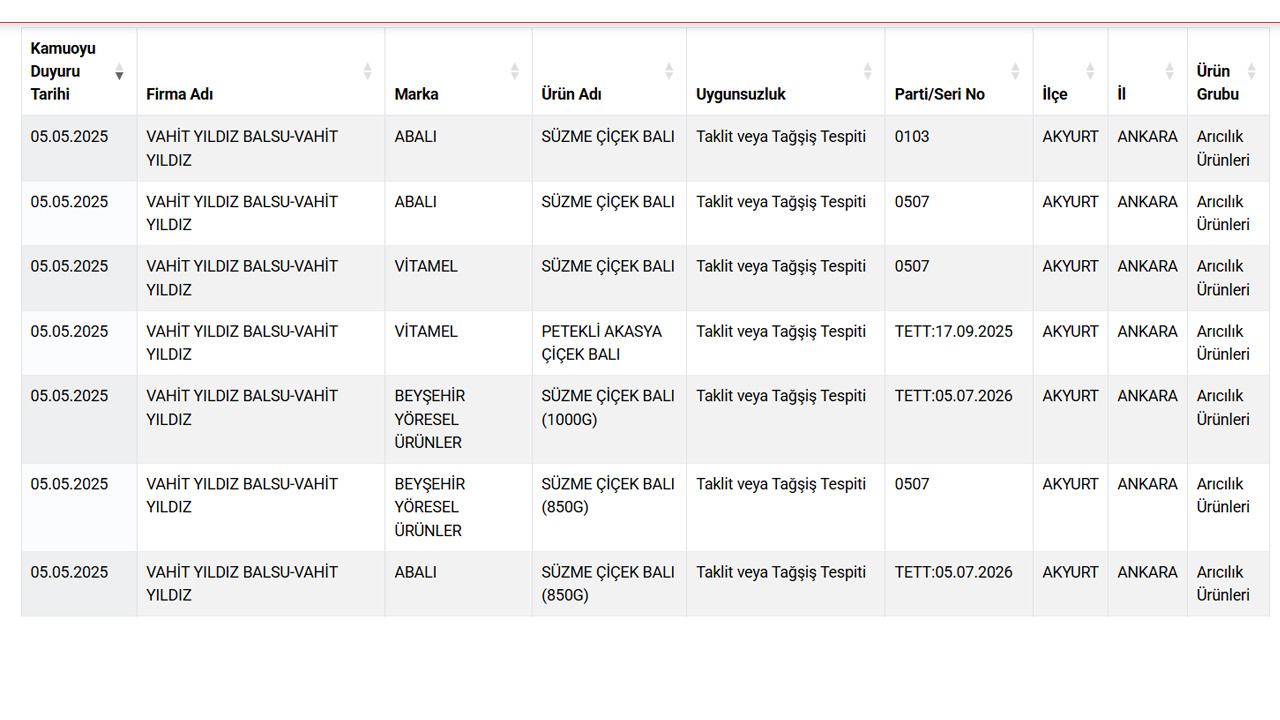Click sort arrows in Parti/Seri No column
The width and height of the screenshot is (1280, 720).
point(1015,71)
